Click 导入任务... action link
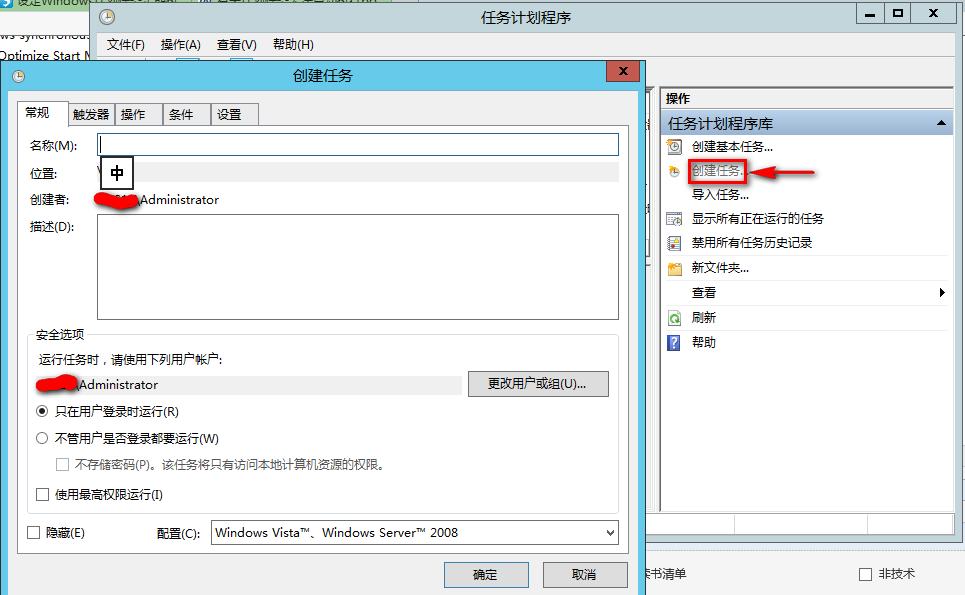This screenshot has width=965, height=595. [720, 194]
